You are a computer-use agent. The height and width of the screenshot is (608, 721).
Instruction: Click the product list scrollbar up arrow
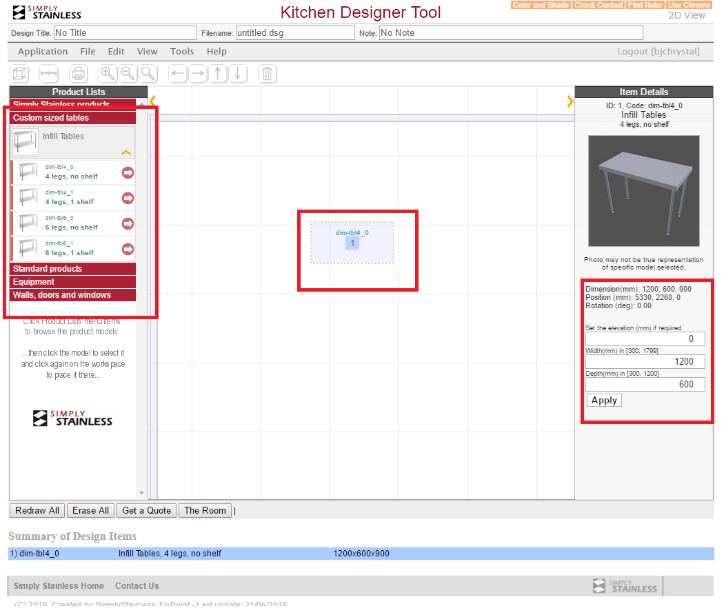point(142,104)
